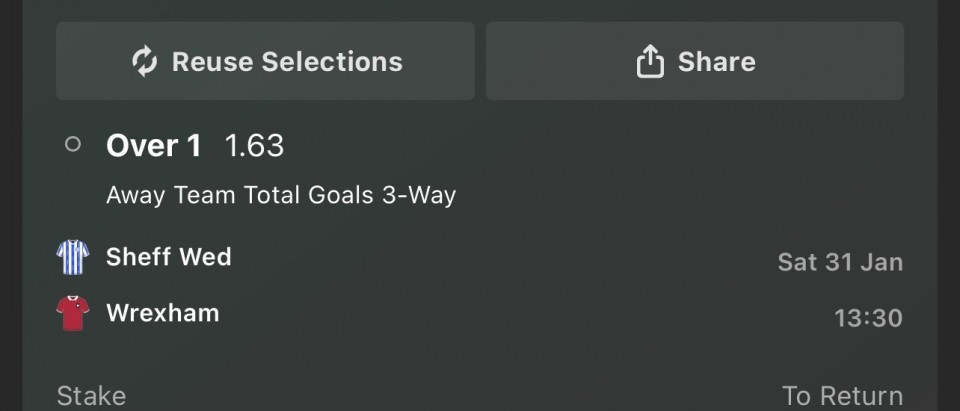
Task: Click the Wrexham red jersey icon
Action: [73, 313]
